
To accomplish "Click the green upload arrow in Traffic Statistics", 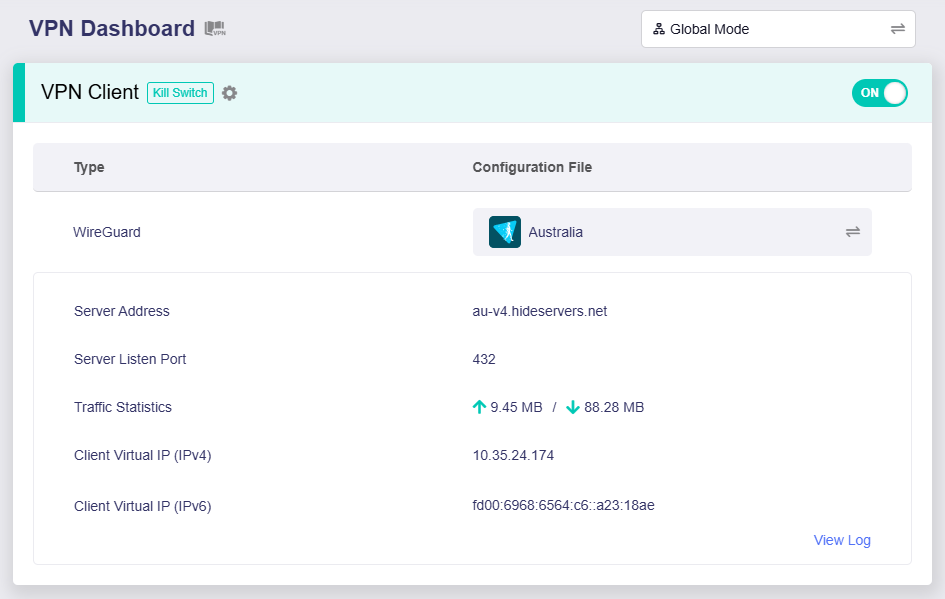I will click(x=478, y=406).
